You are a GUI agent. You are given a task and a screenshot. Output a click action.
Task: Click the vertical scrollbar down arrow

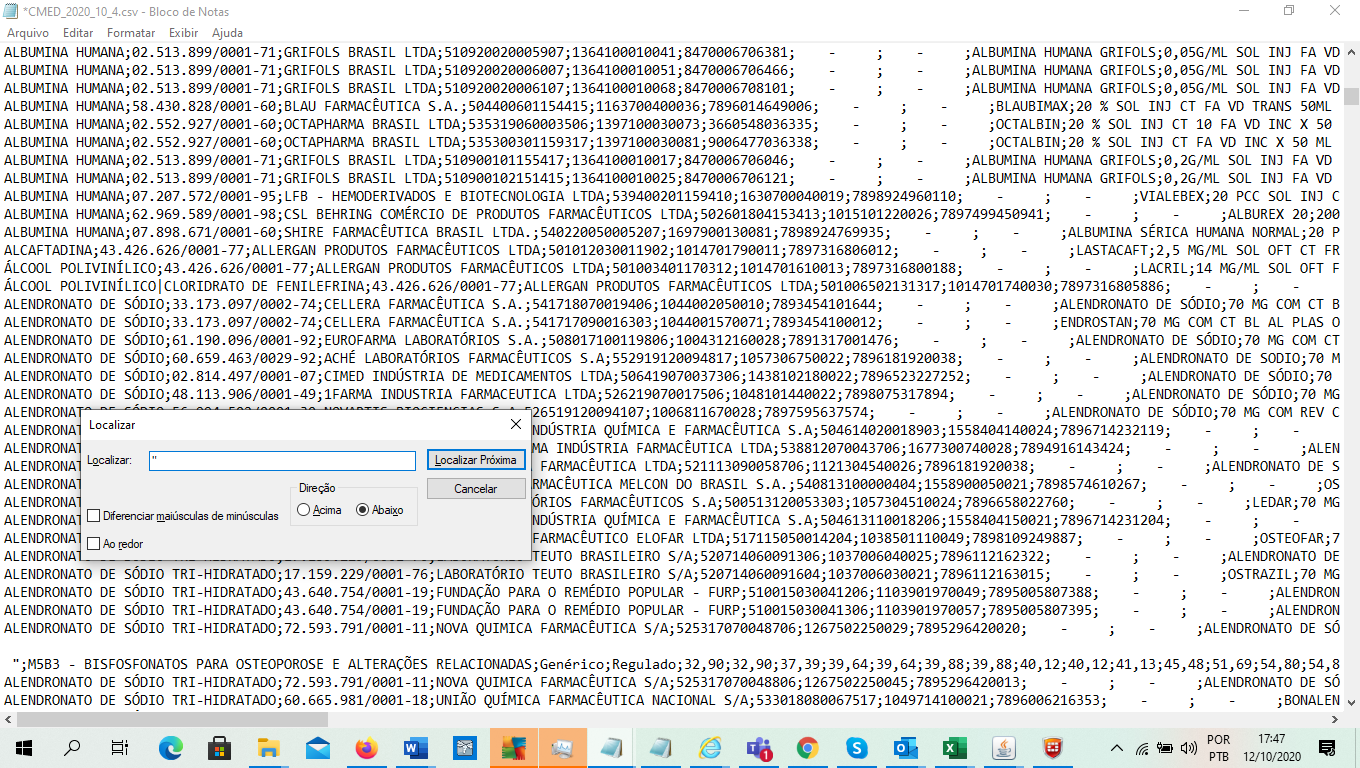1351,702
